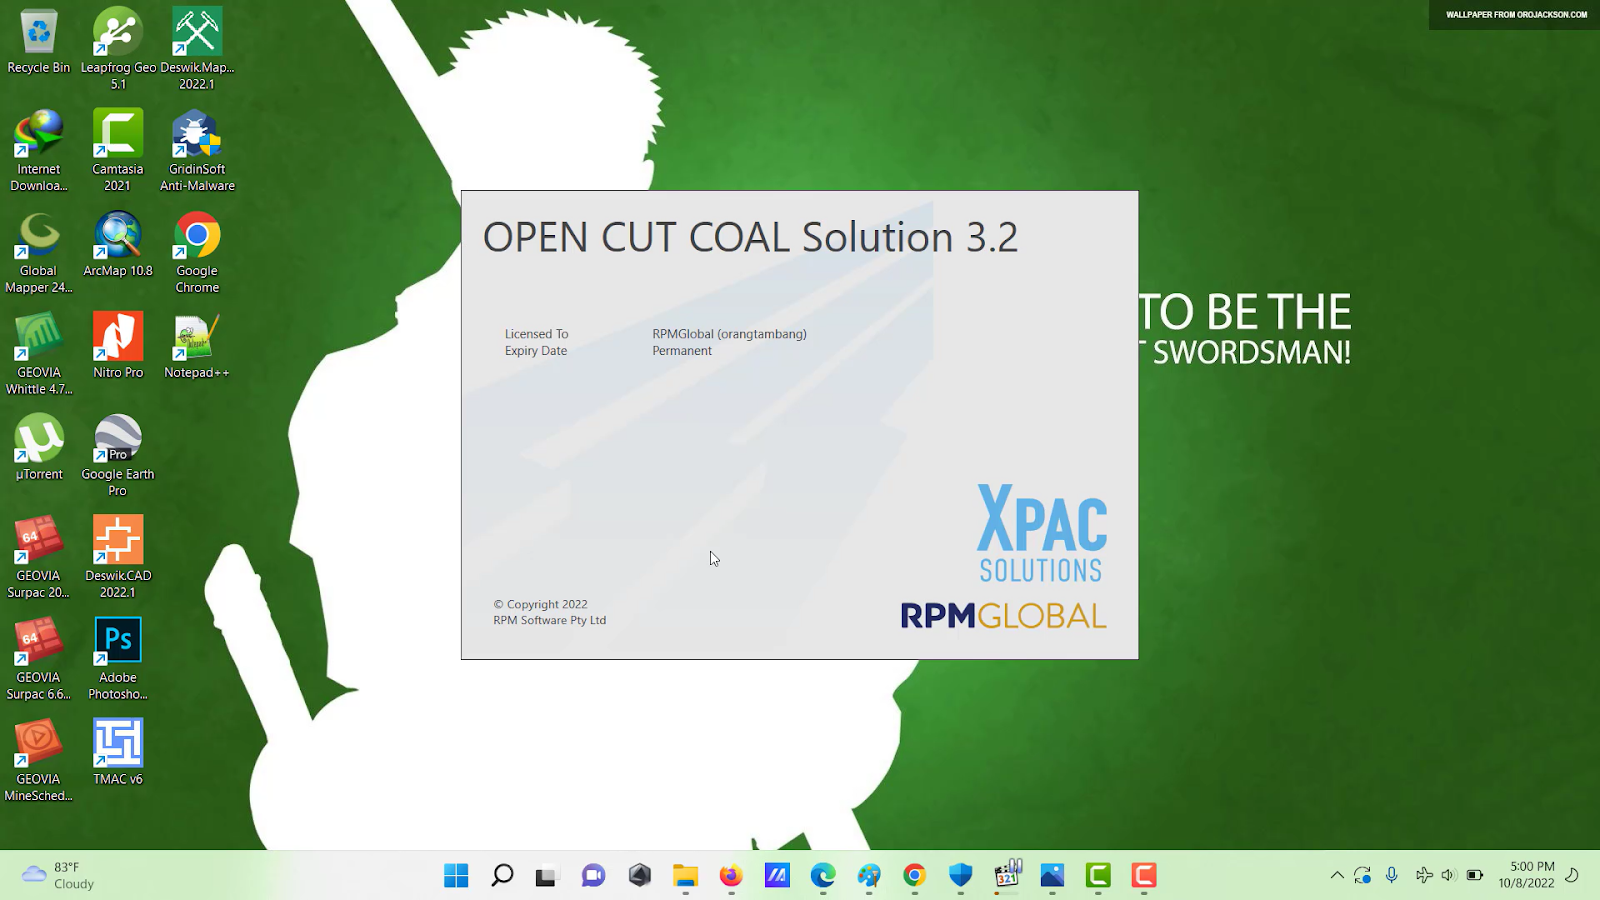Open the dark cube taskbar app
1600x900 pixels.
coord(640,876)
